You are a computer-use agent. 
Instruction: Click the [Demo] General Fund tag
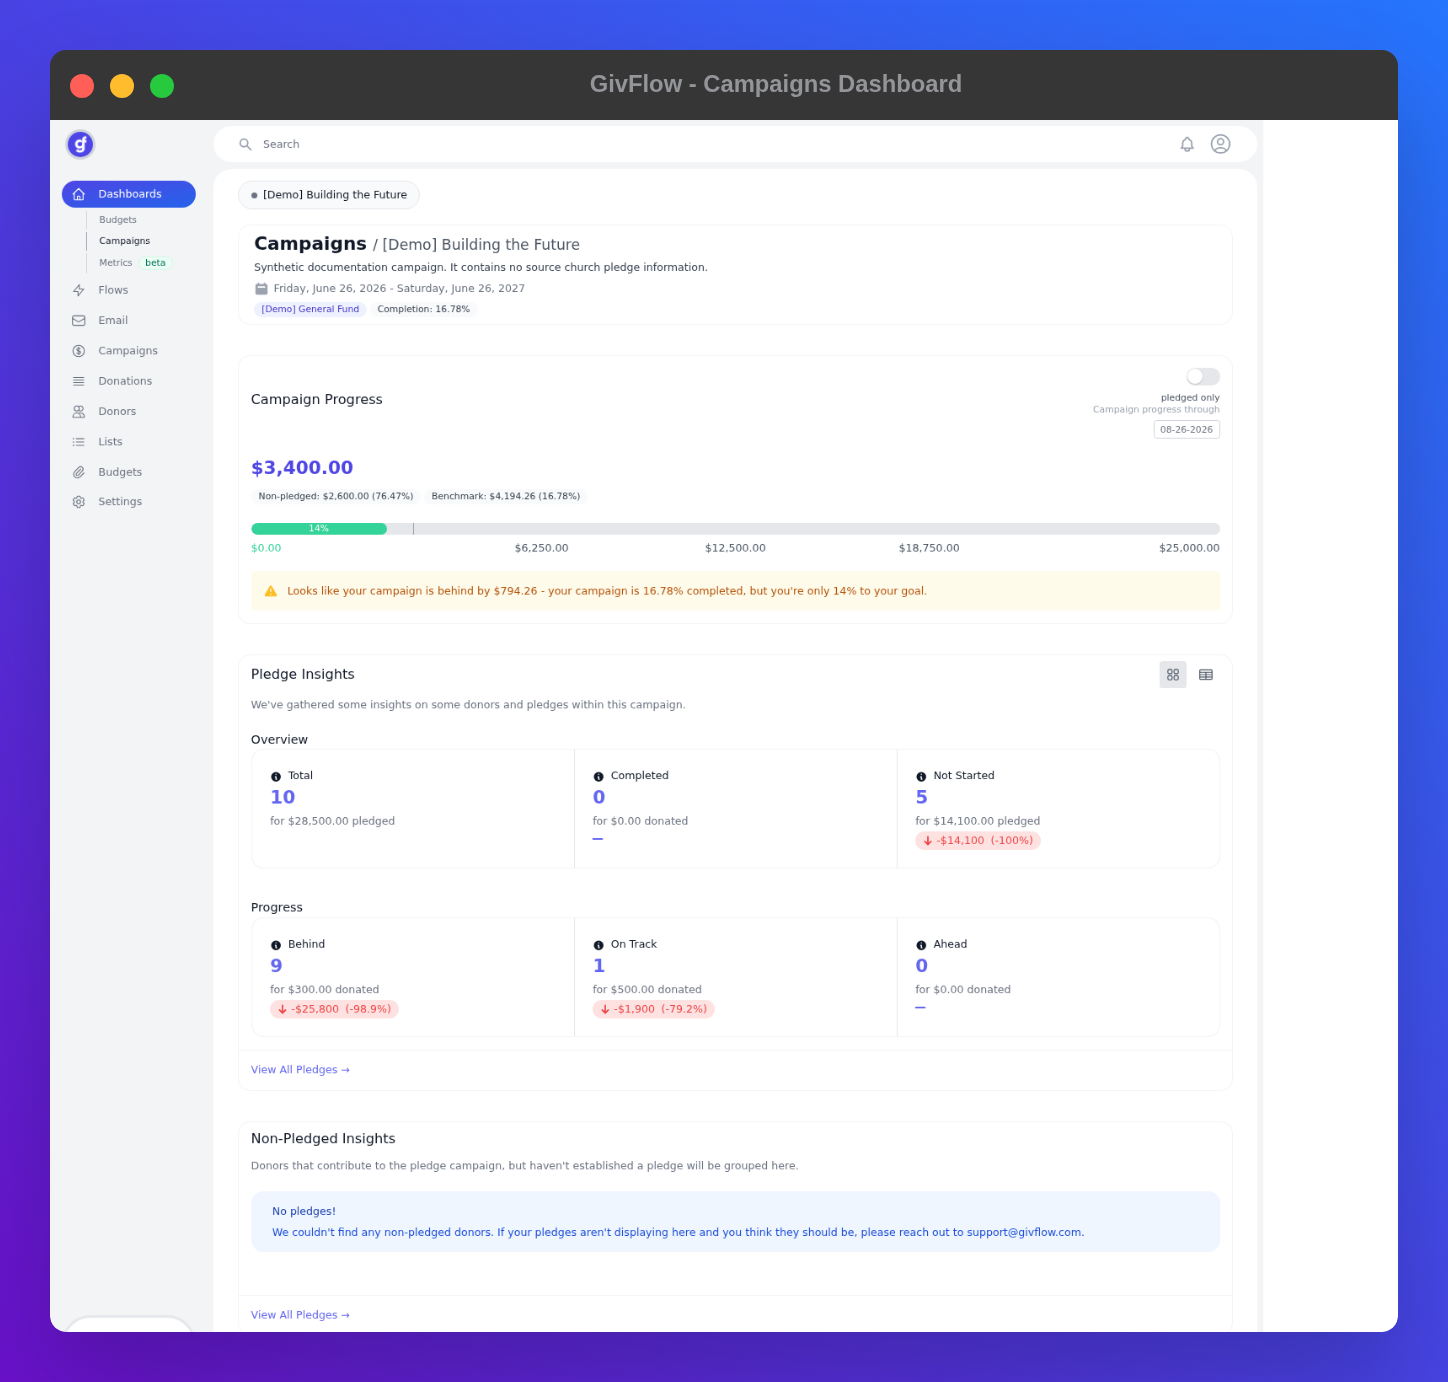[310, 309]
